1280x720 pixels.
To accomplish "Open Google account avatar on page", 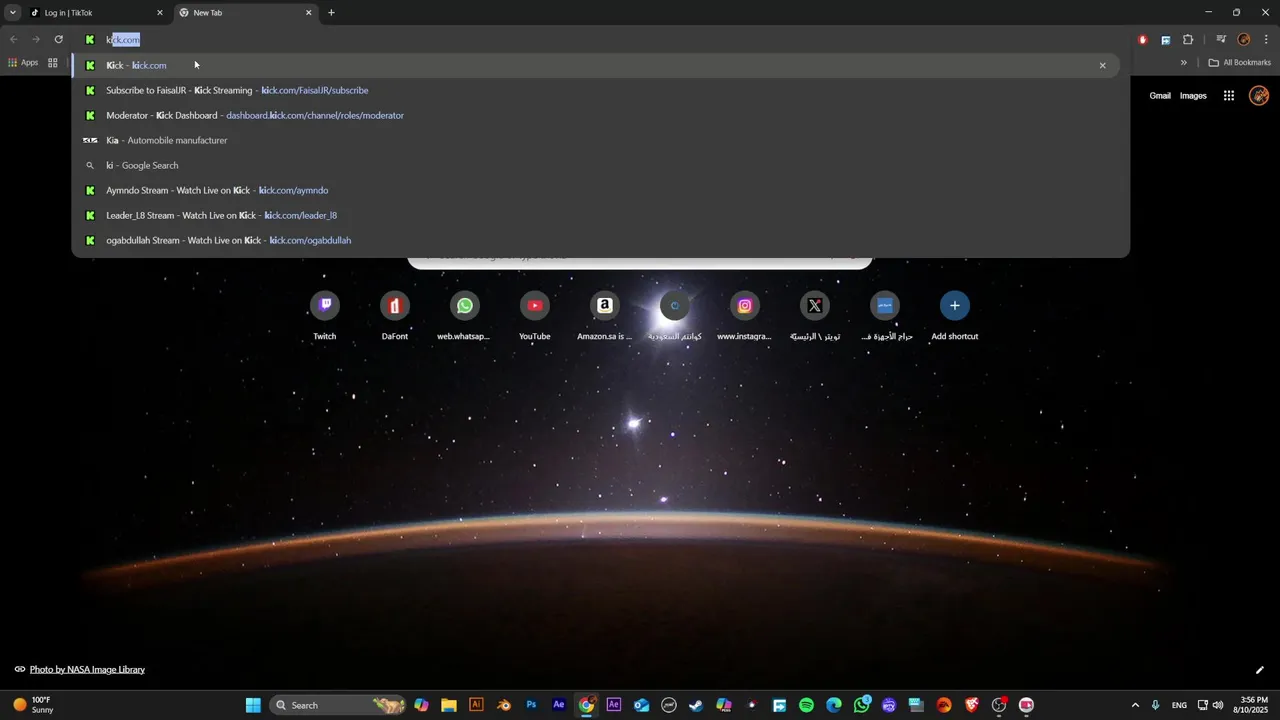I will click(x=1259, y=96).
